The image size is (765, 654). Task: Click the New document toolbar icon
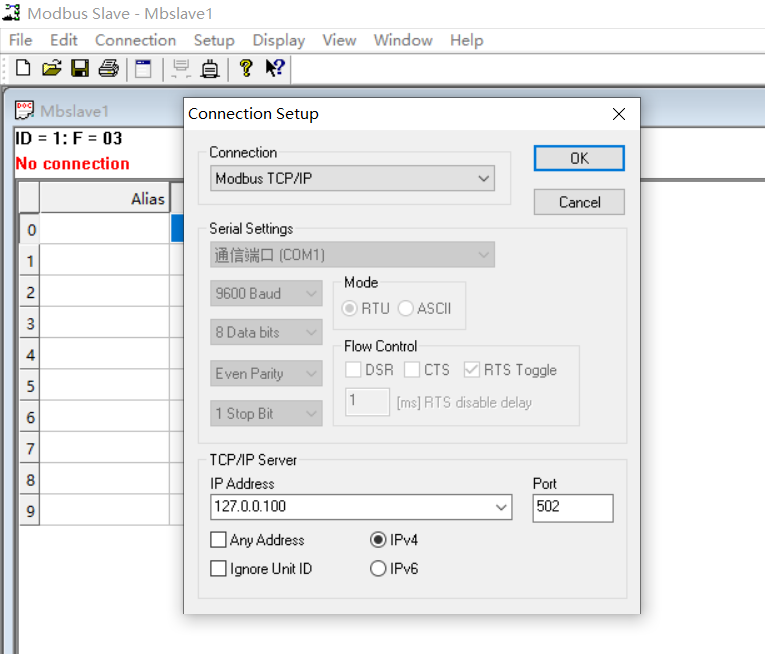[x=22, y=68]
